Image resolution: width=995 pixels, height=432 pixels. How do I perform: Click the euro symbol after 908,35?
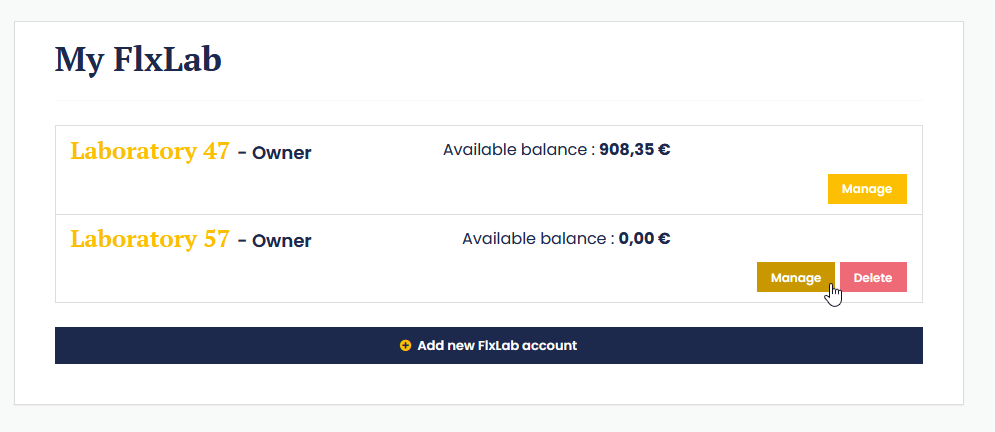tap(664, 151)
